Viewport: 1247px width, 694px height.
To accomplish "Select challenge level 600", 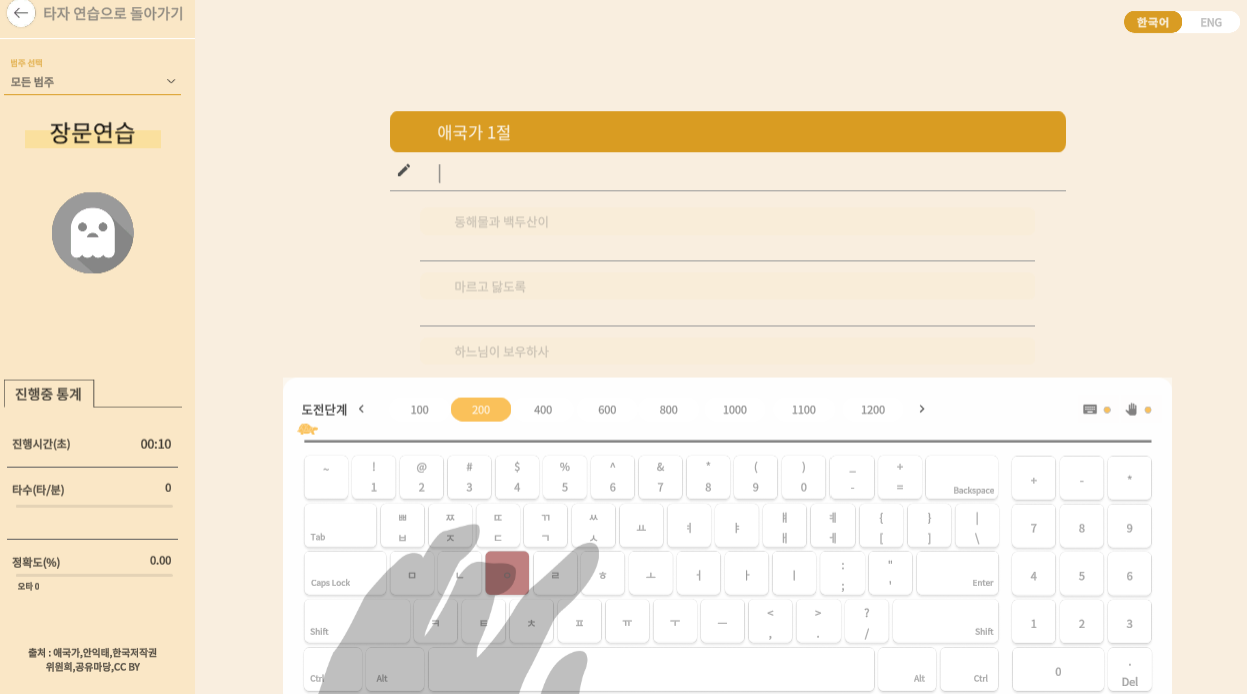I will [x=607, y=410].
